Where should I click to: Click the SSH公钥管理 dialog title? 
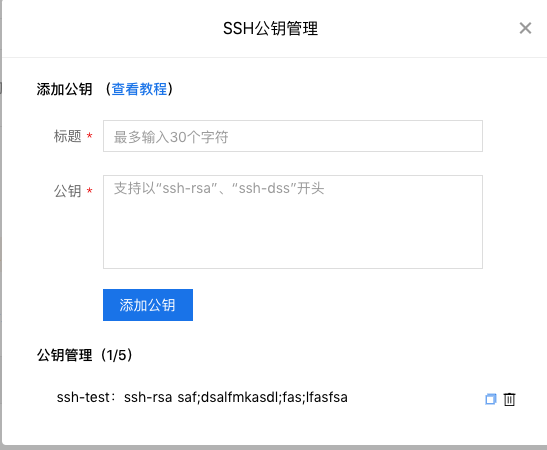click(x=271, y=28)
